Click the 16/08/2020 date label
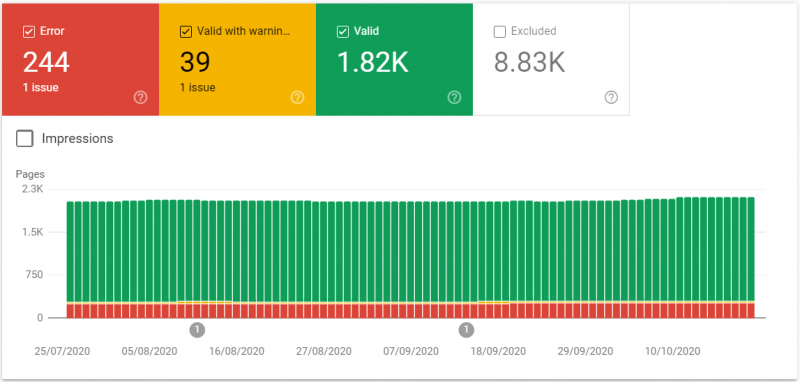Image resolution: width=800 pixels, height=382 pixels. (x=237, y=351)
